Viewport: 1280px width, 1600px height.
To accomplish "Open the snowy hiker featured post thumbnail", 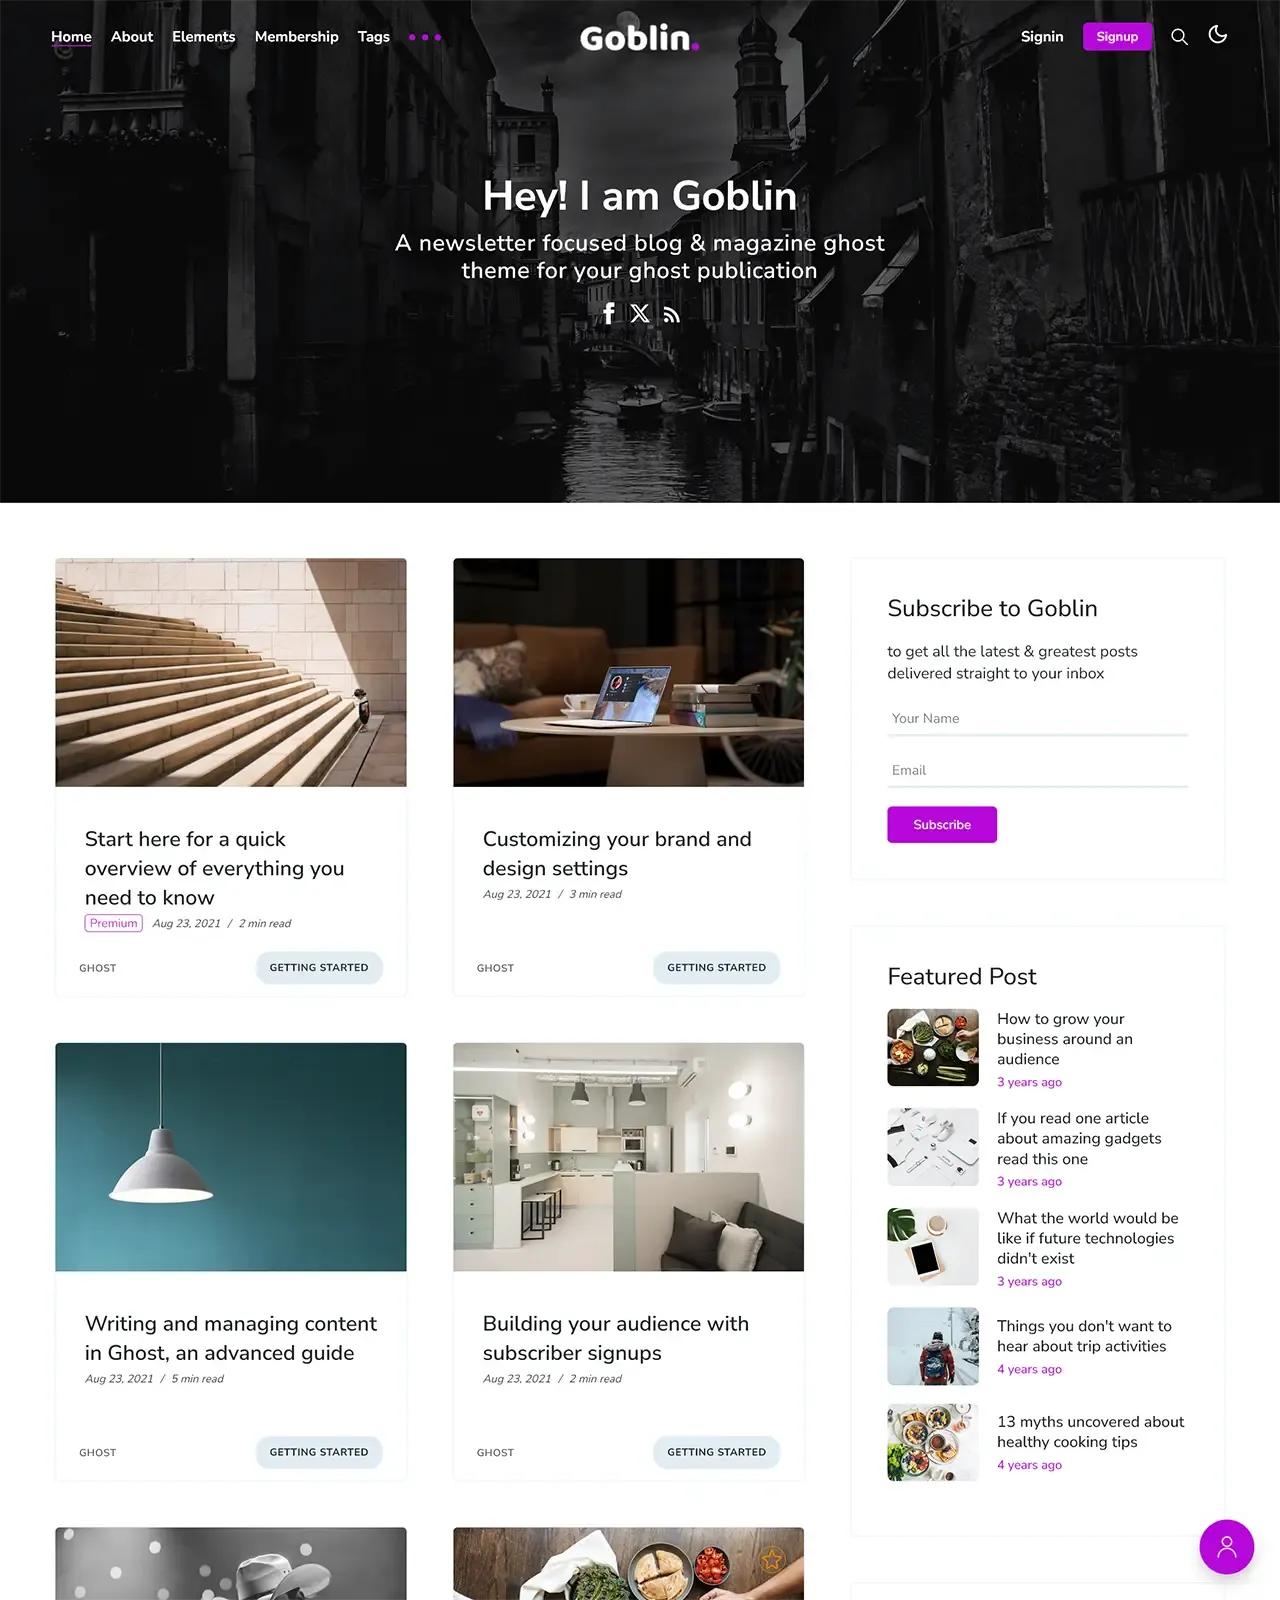I will point(933,1346).
